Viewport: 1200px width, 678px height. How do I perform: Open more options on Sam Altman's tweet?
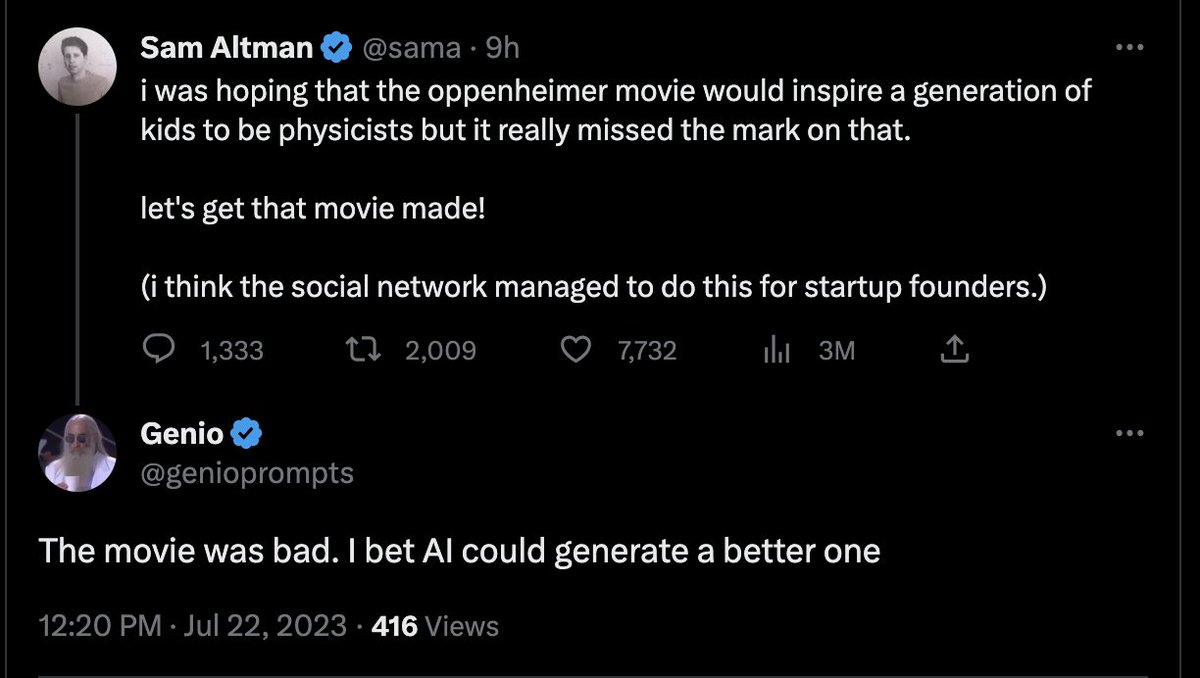tap(1128, 47)
